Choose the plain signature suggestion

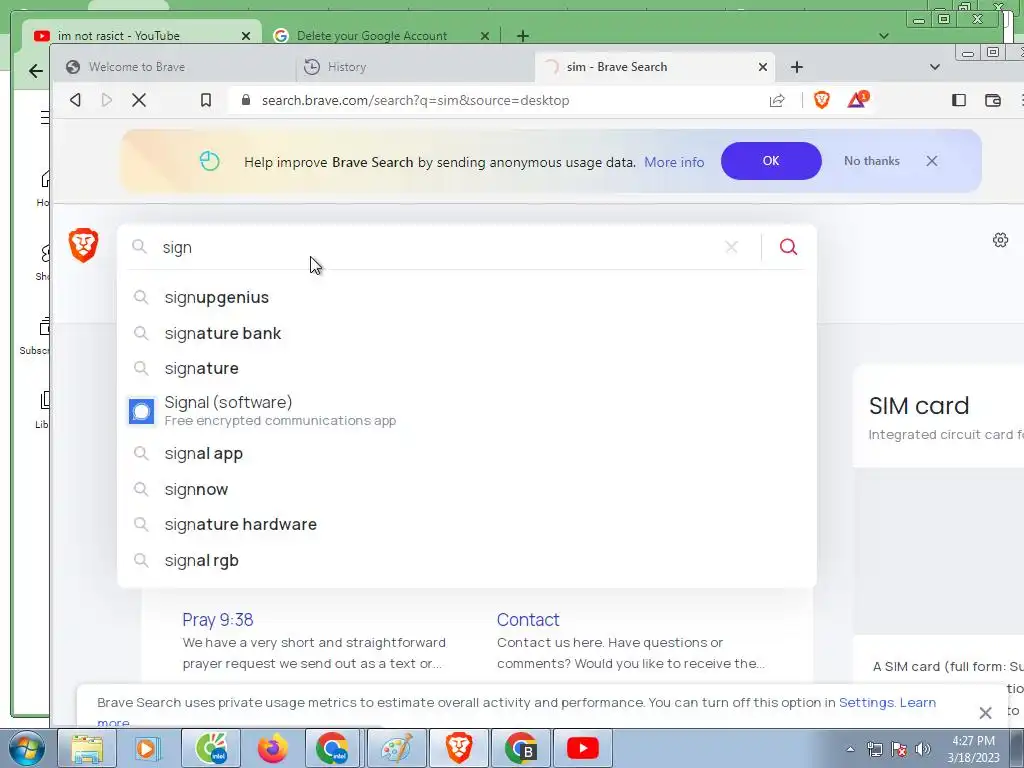(467, 368)
